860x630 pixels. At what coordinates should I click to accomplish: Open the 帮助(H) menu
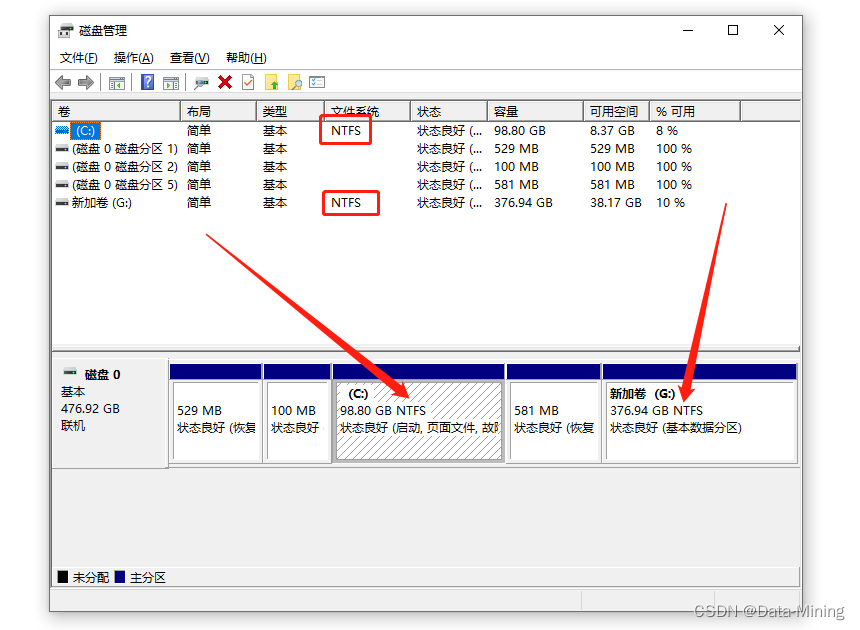tap(246, 58)
